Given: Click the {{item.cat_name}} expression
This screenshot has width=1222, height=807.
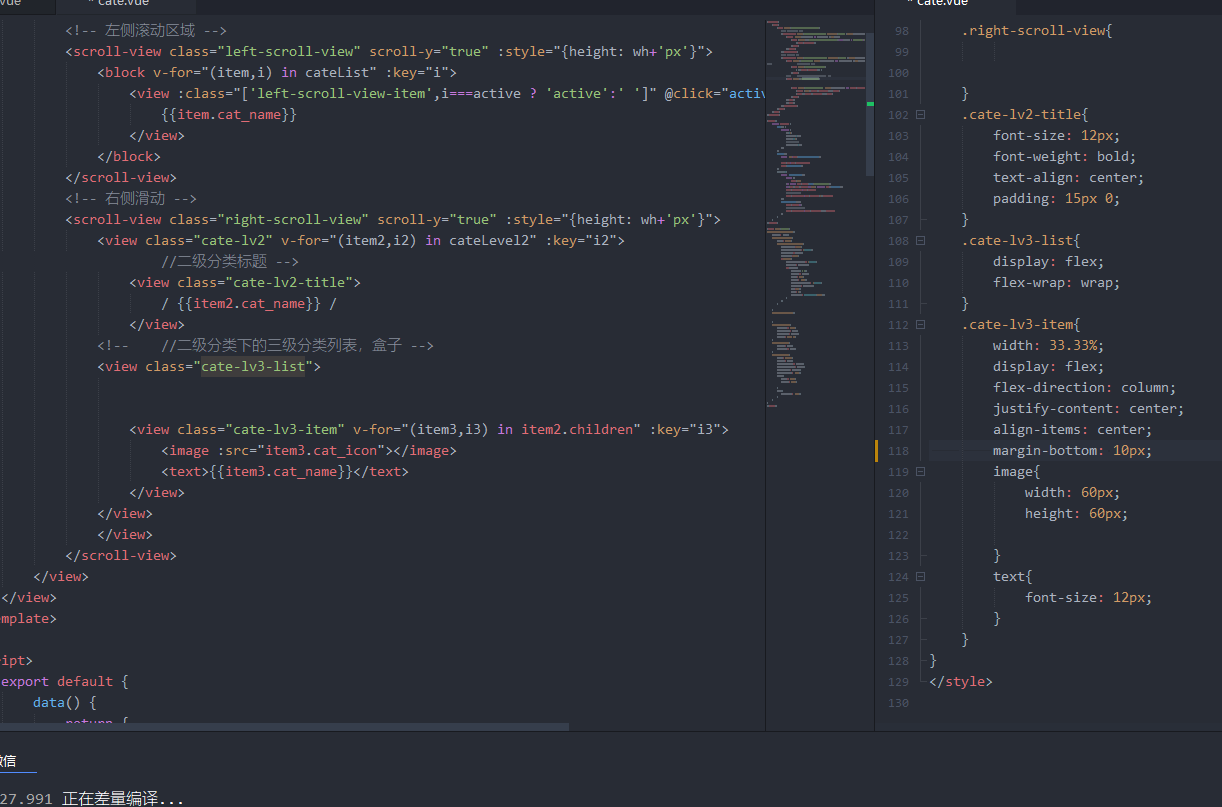Looking at the screenshot, I should (x=229, y=114).
